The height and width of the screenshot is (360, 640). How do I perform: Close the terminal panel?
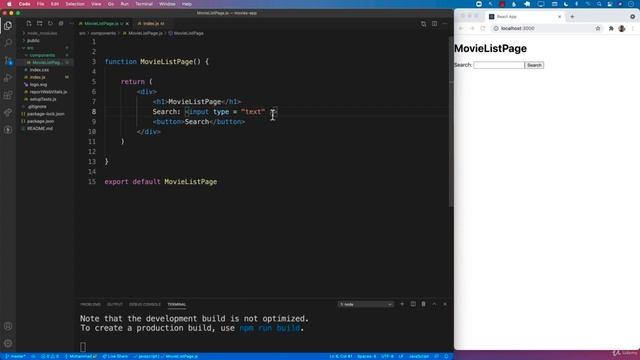[x=445, y=304]
